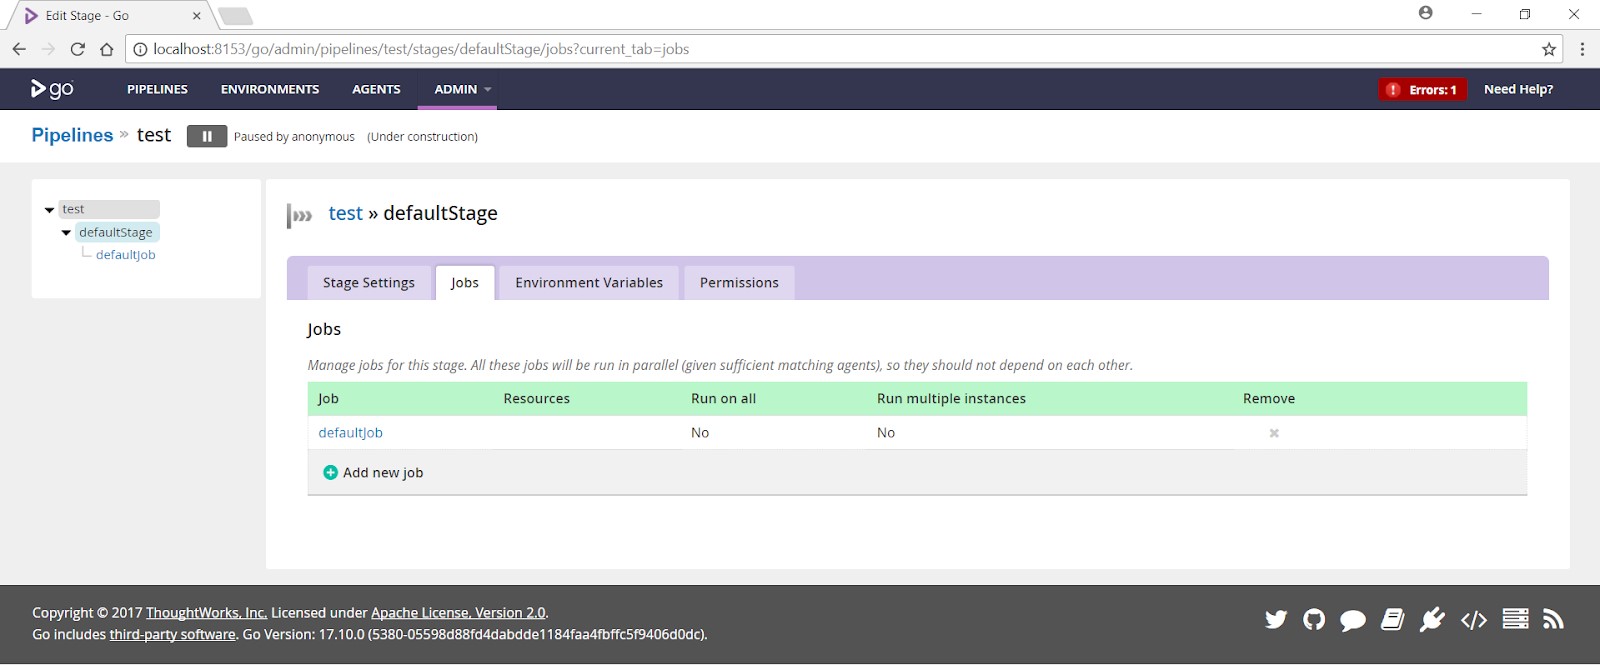This screenshot has height=665, width=1600.
Task: Switch to the Stage Settings tab
Action: tap(368, 283)
